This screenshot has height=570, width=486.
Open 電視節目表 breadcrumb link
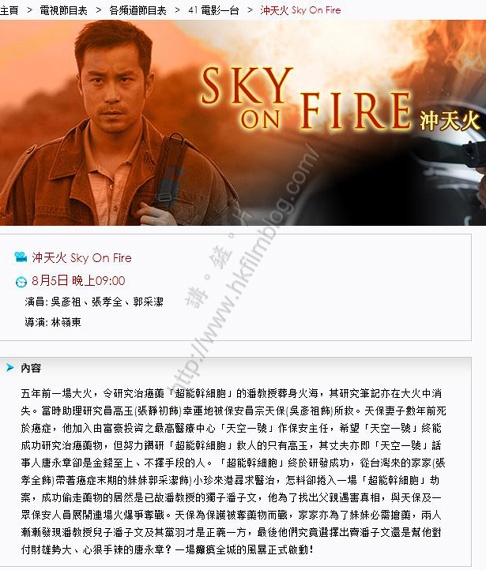pos(64,10)
